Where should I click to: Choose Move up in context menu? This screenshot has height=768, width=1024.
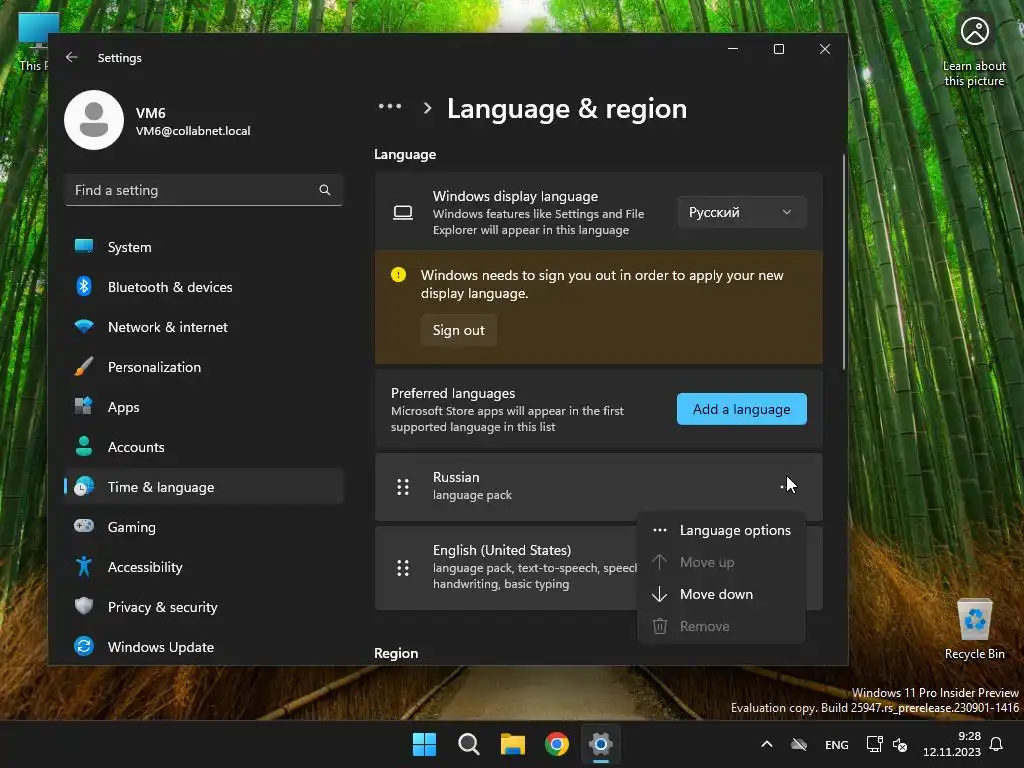pos(722,562)
